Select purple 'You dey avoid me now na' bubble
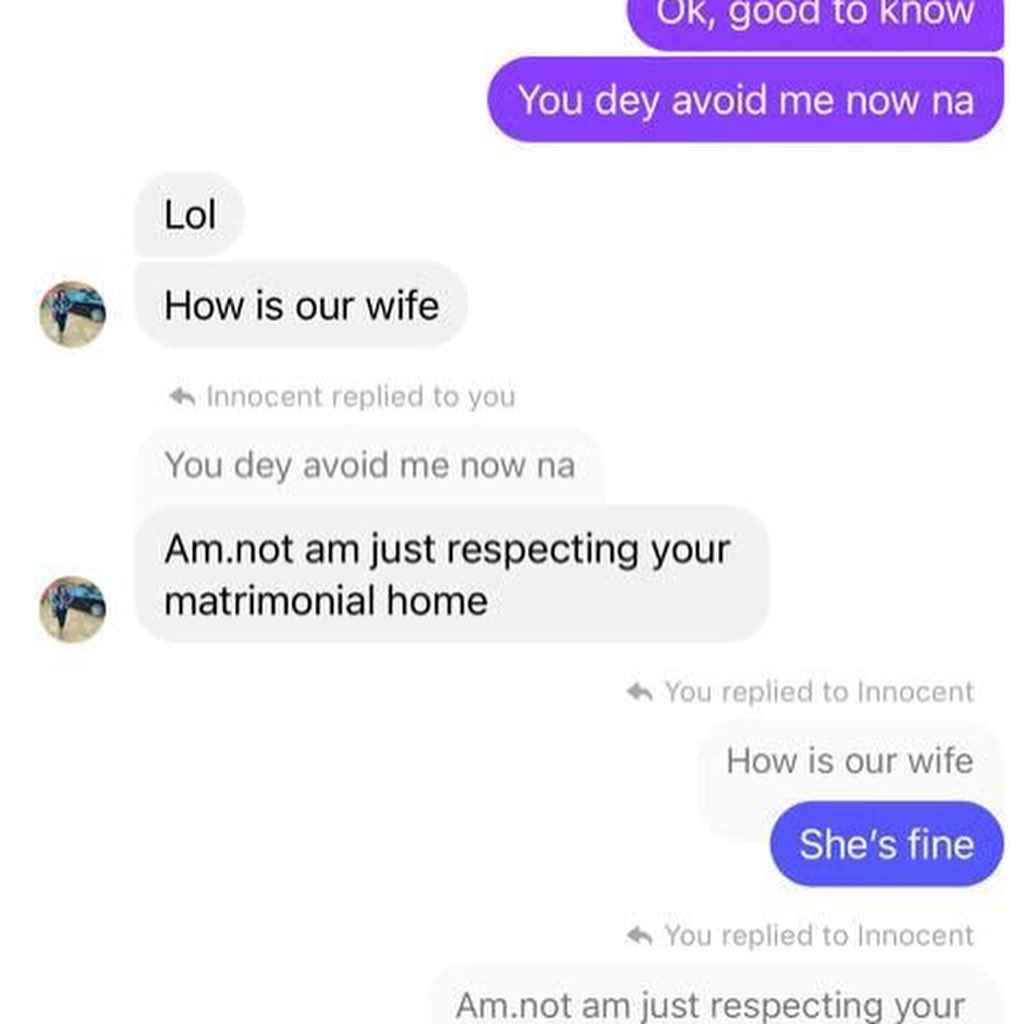The height and width of the screenshot is (1024, 1024). click(x=745, y=100)
